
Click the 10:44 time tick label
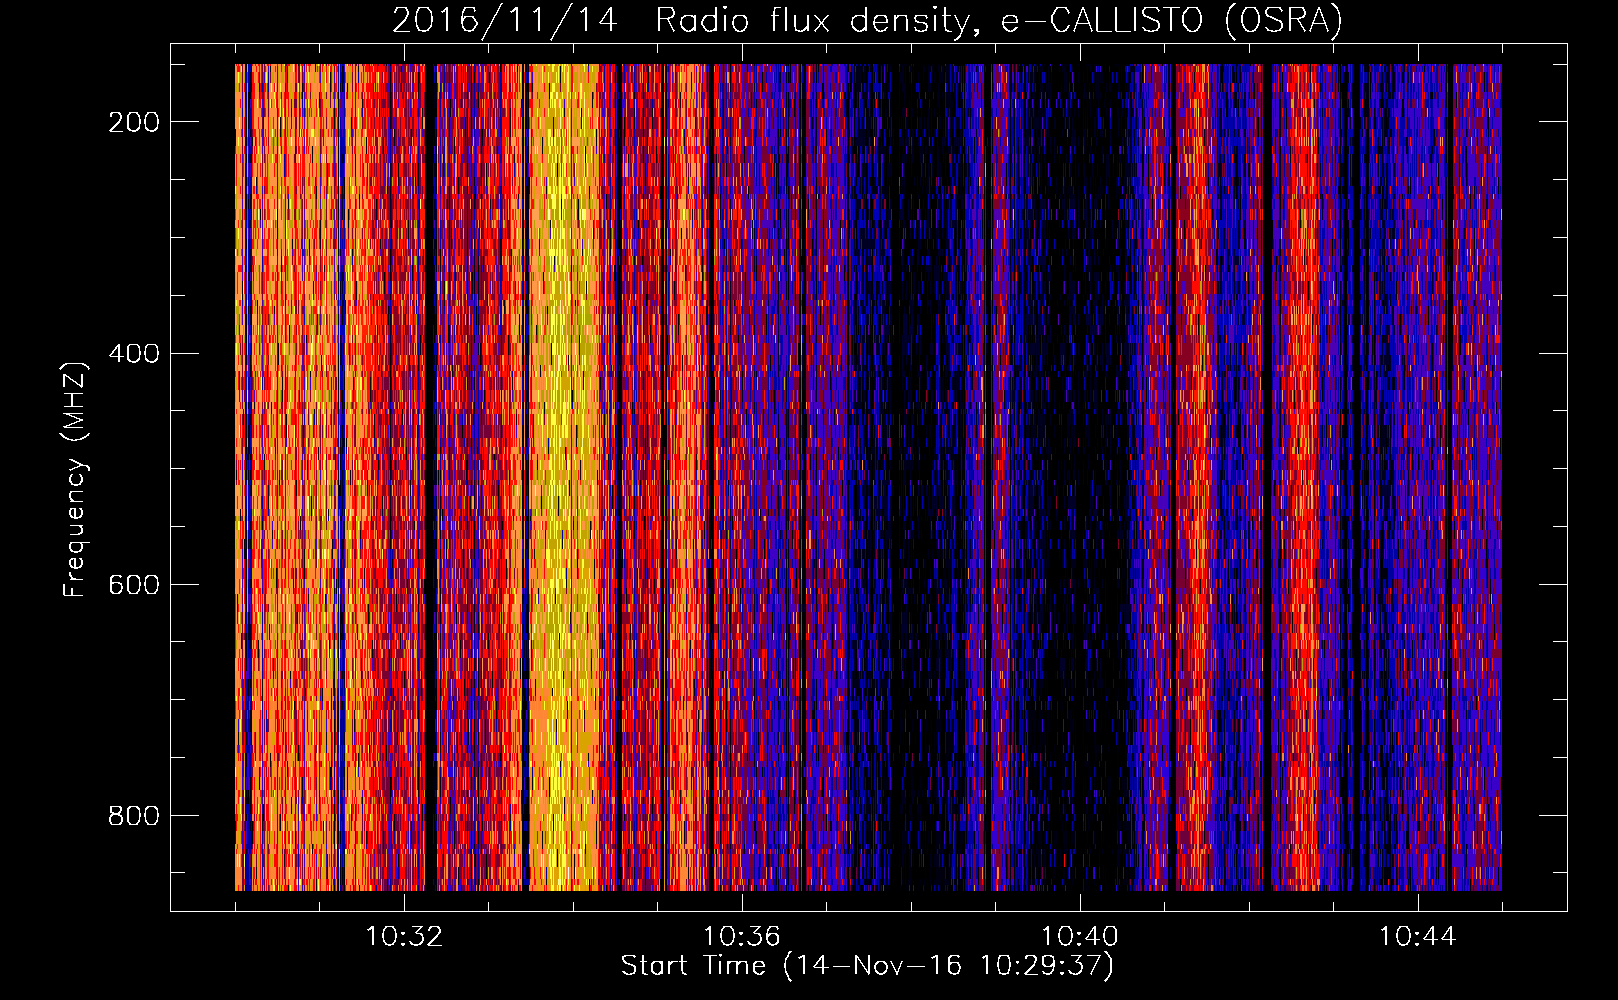(1417, 937)
